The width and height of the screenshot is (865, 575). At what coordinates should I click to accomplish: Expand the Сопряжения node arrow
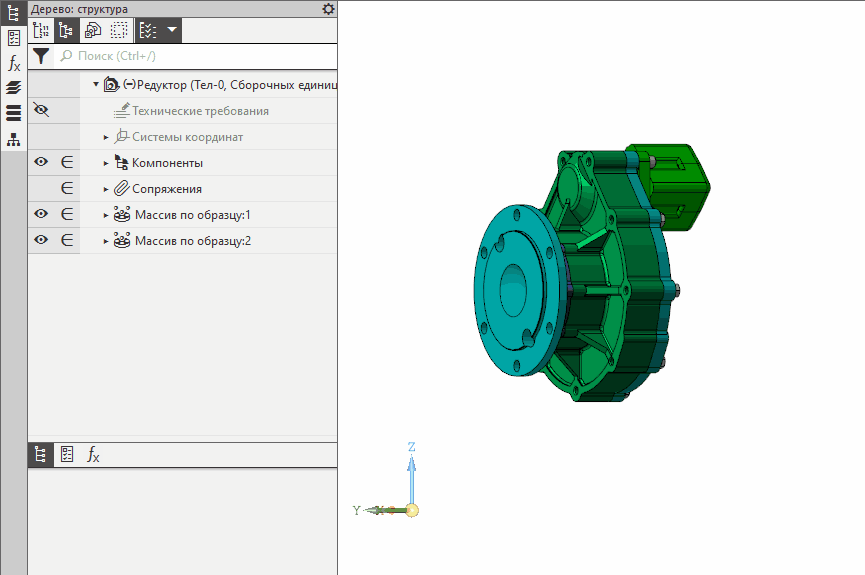click(106, 189)
